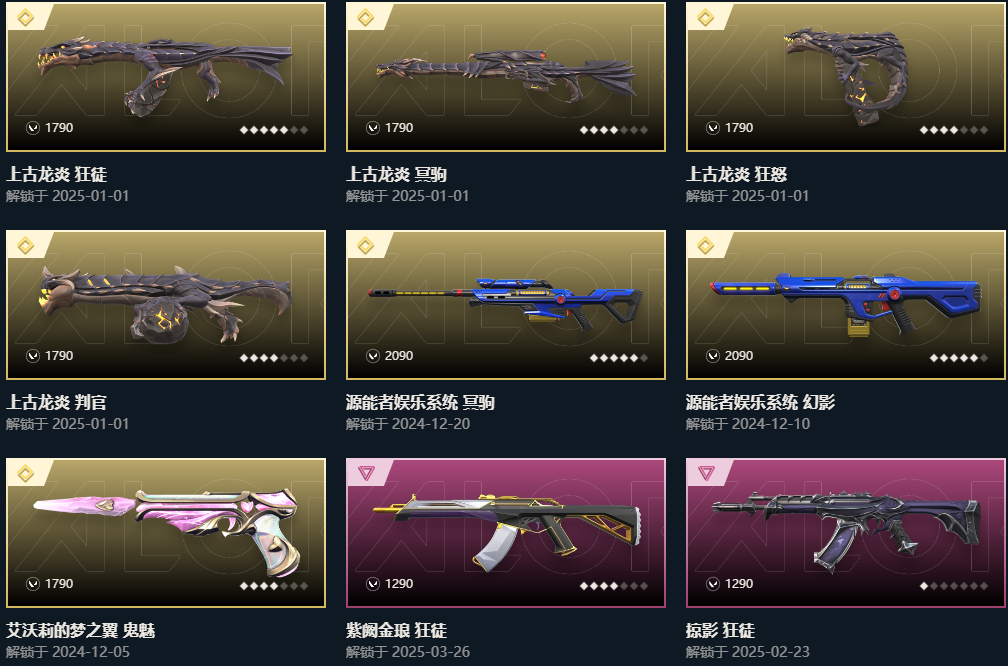1008x666 pixels.
Task: Click the gold tier badge on 上古龙炎 冥驹 card
Action: tap(365, 17)
